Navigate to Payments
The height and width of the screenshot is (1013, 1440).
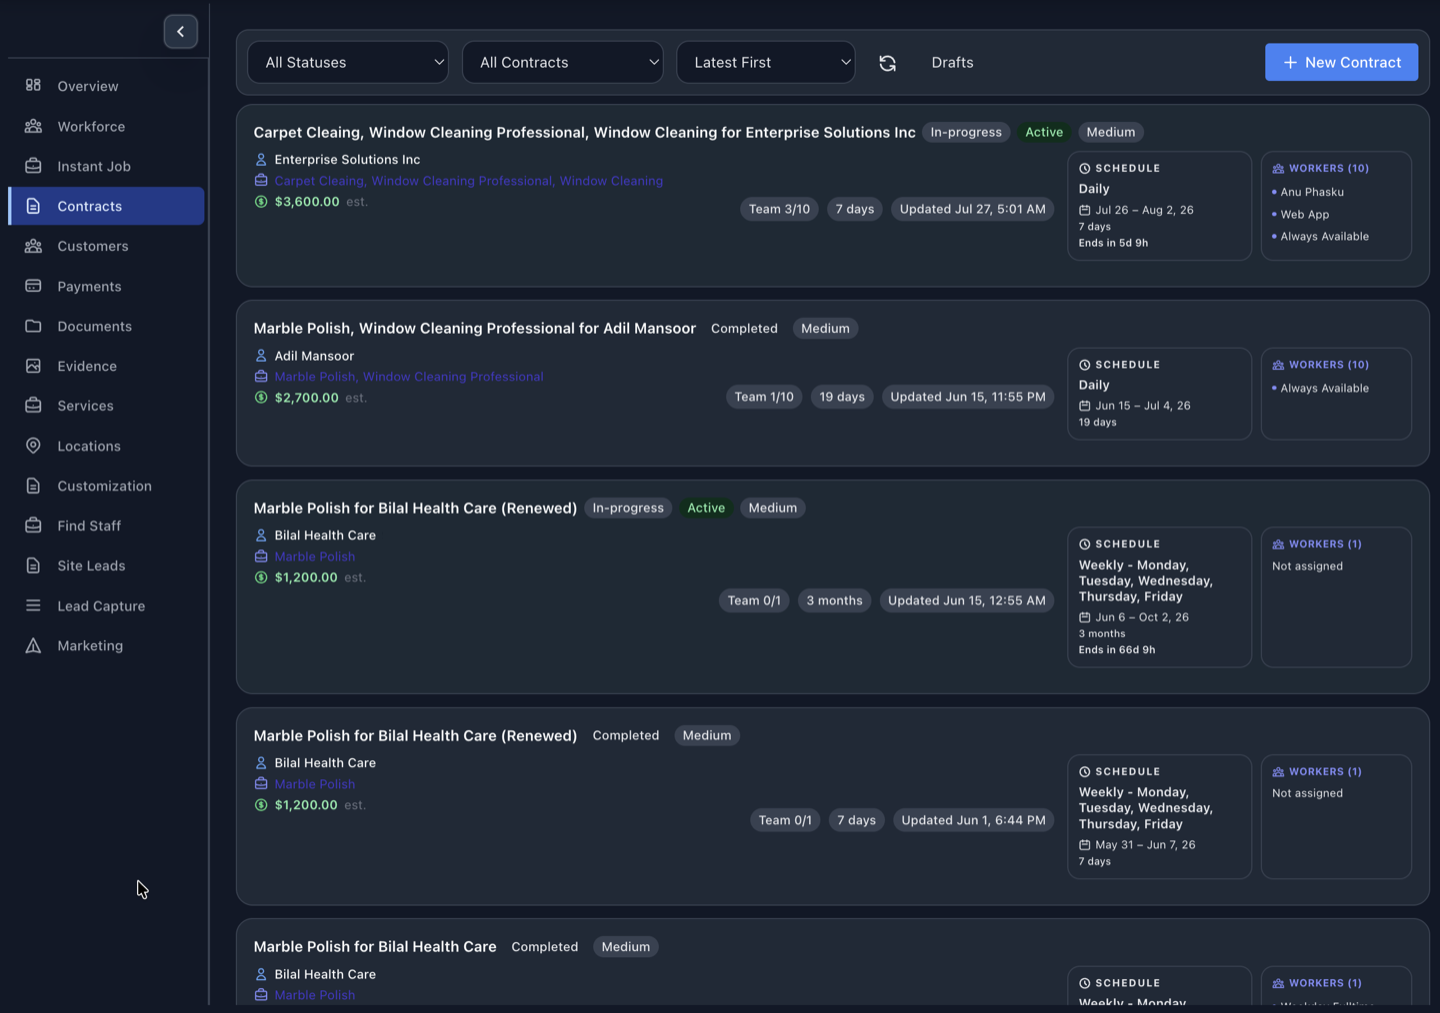point(106,286)
